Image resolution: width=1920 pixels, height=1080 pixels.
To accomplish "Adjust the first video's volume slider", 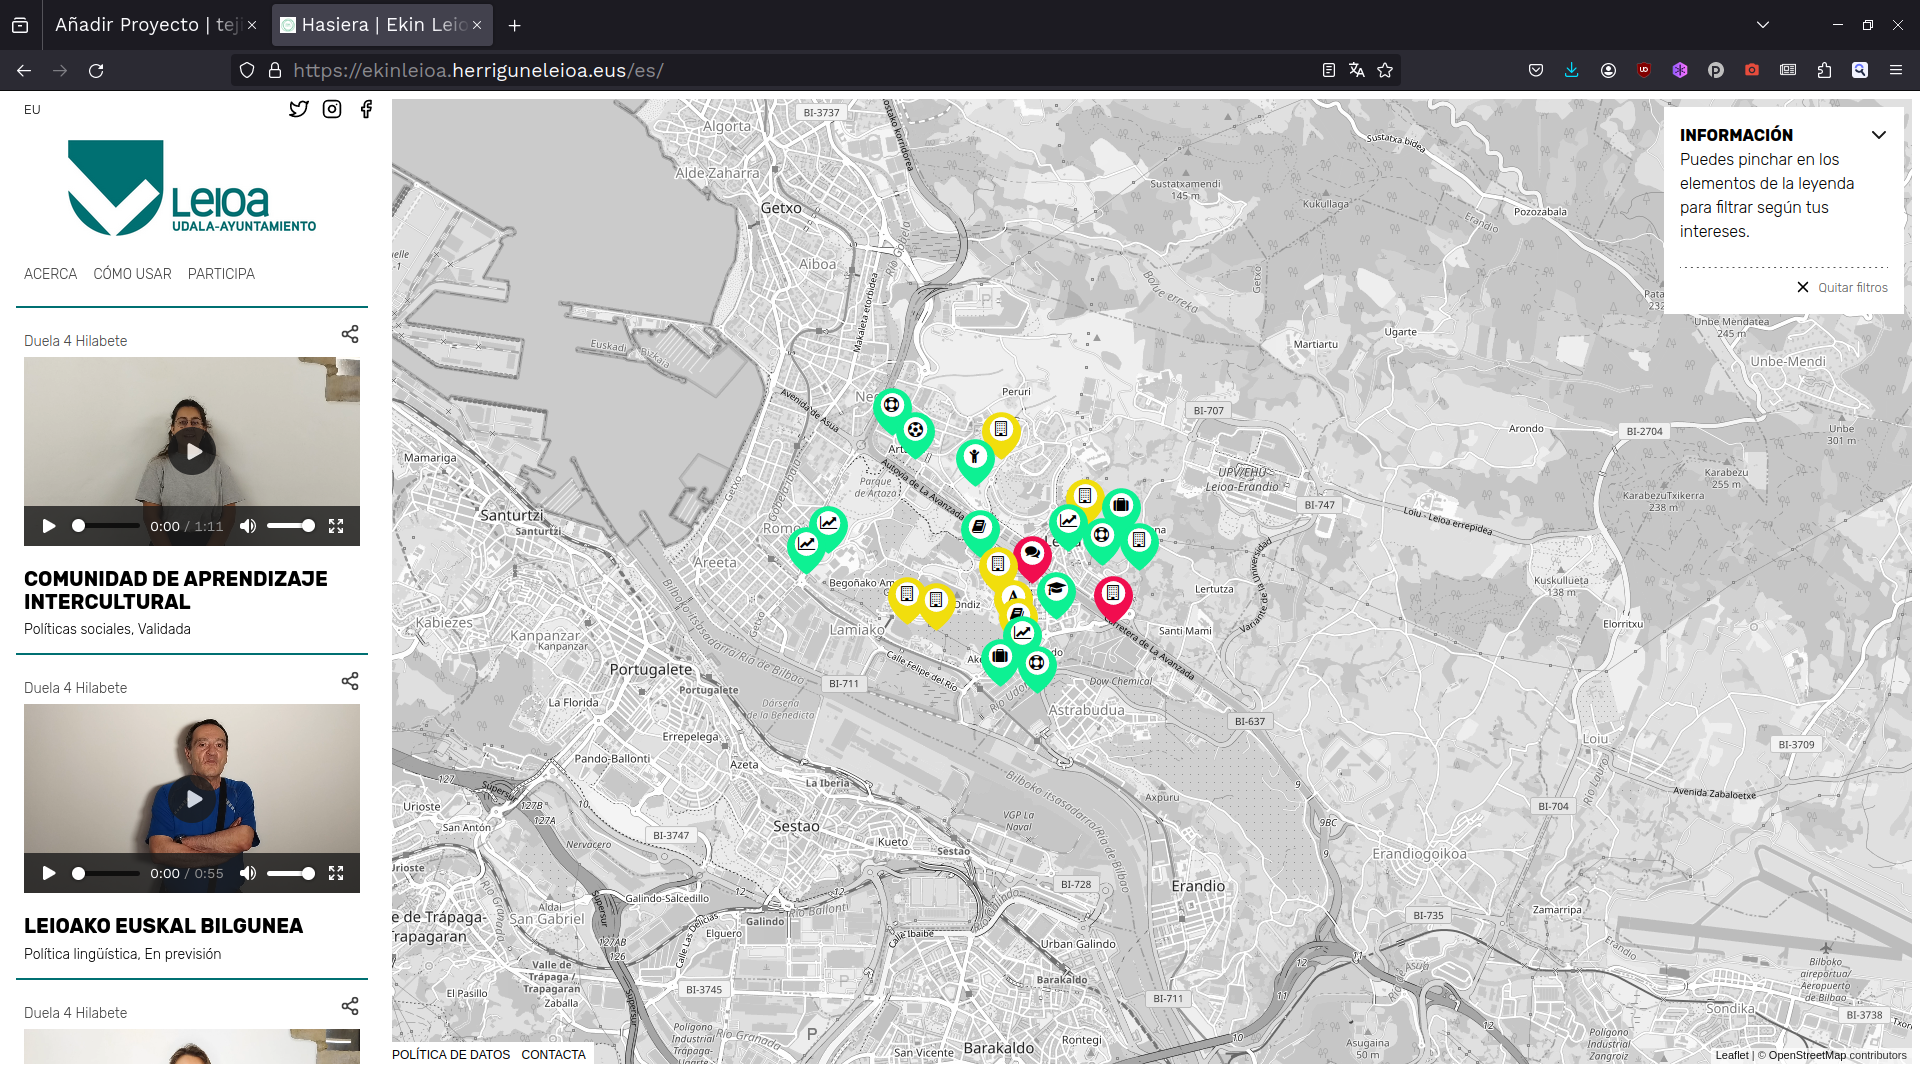I will [291, 526].
